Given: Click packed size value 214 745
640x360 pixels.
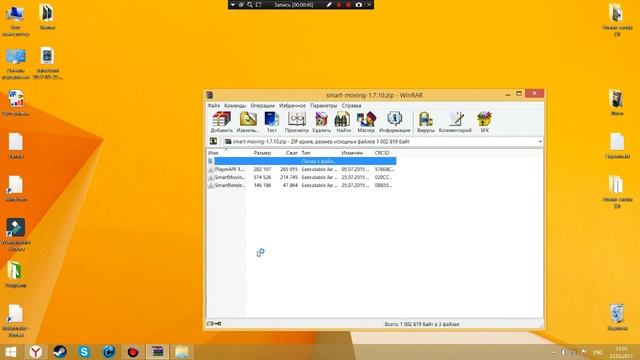Looking at the screenshot, I should (289, 177).
